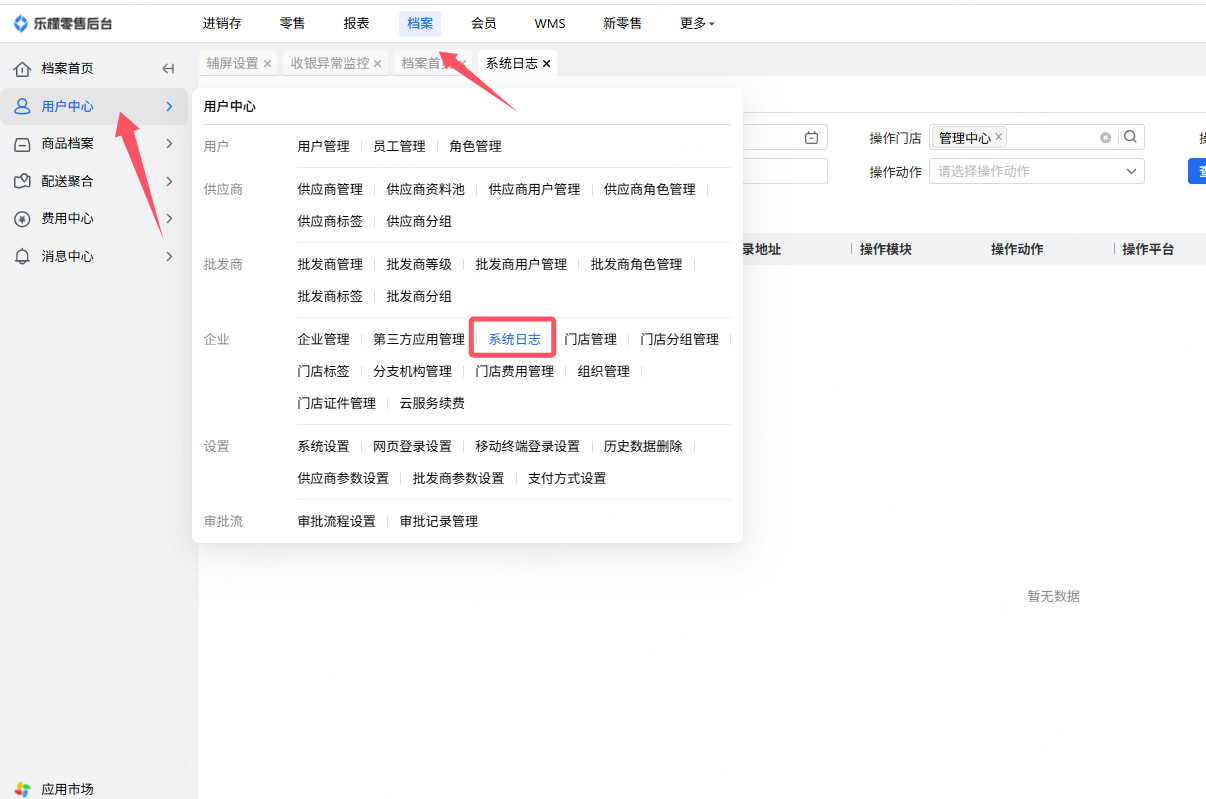Image resolution: width=1206 pixels, height=799 pixels.
Task: Open the 会员 top menu
Action: (484, 23)
